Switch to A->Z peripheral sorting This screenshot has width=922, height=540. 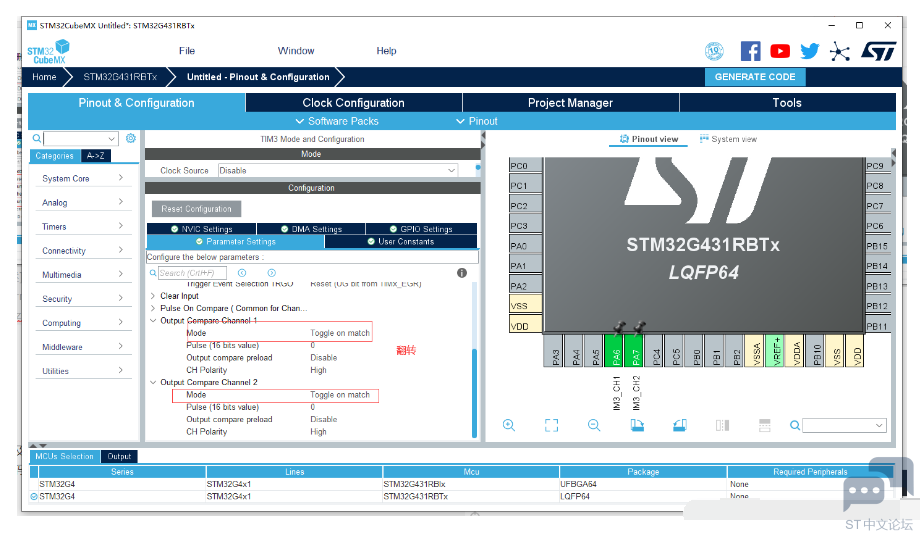[96, 156]
